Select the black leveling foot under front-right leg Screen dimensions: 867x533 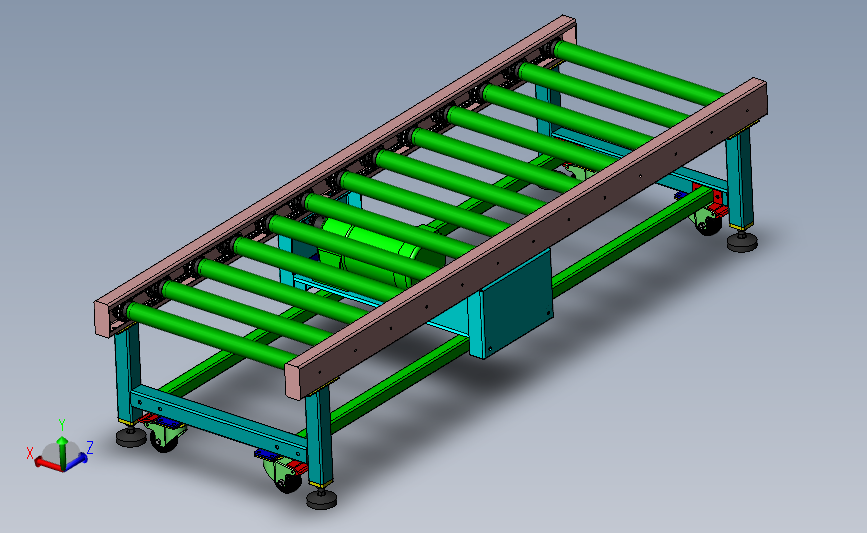[321, 499]
